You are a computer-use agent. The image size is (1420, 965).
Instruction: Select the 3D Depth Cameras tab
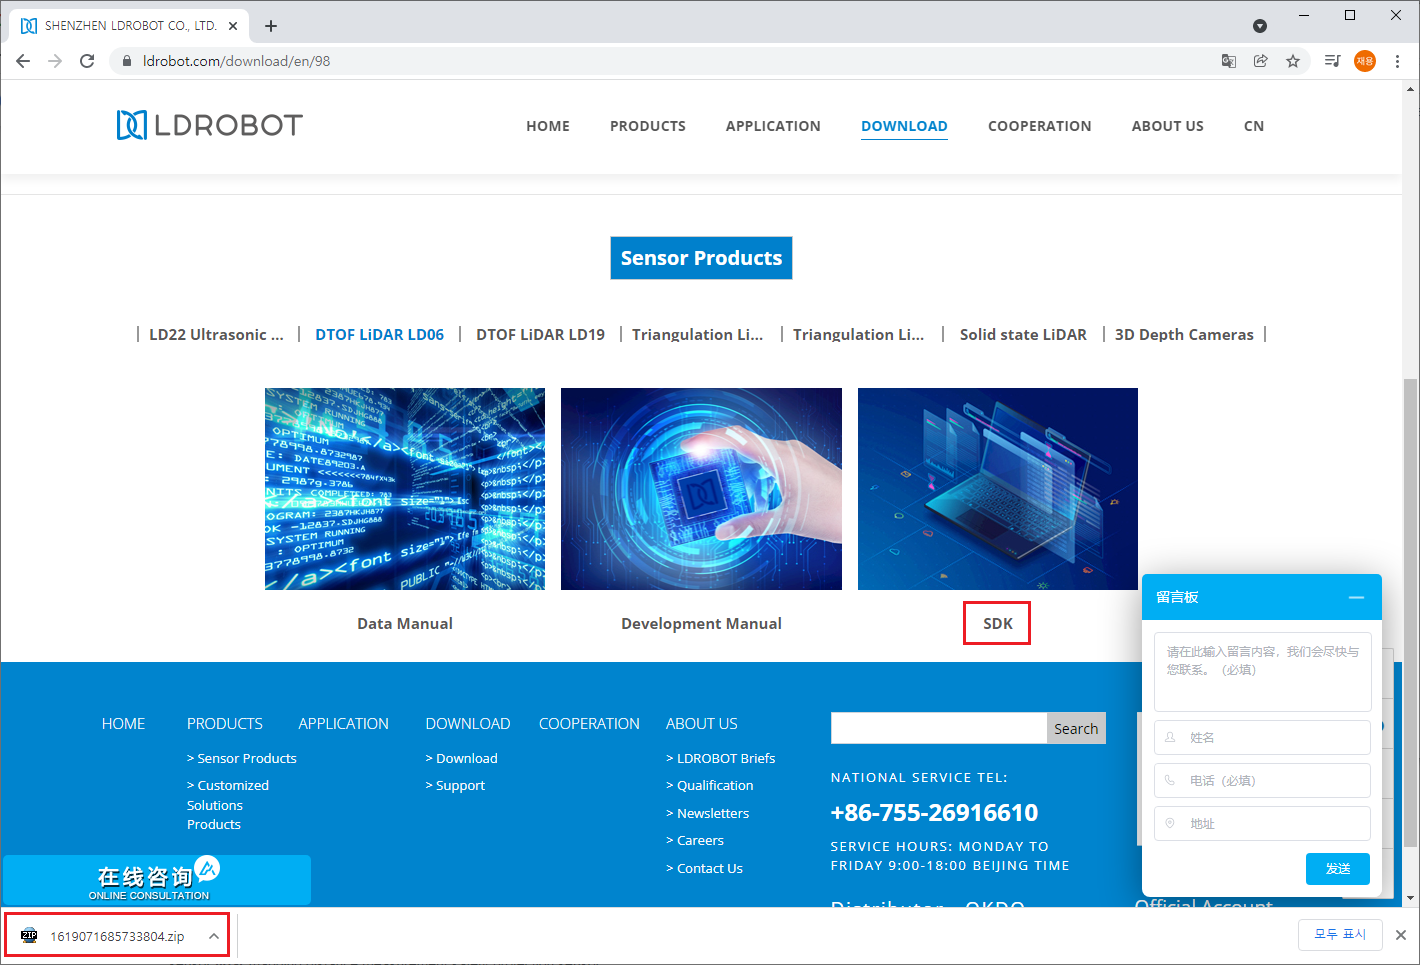point(1184,335)
